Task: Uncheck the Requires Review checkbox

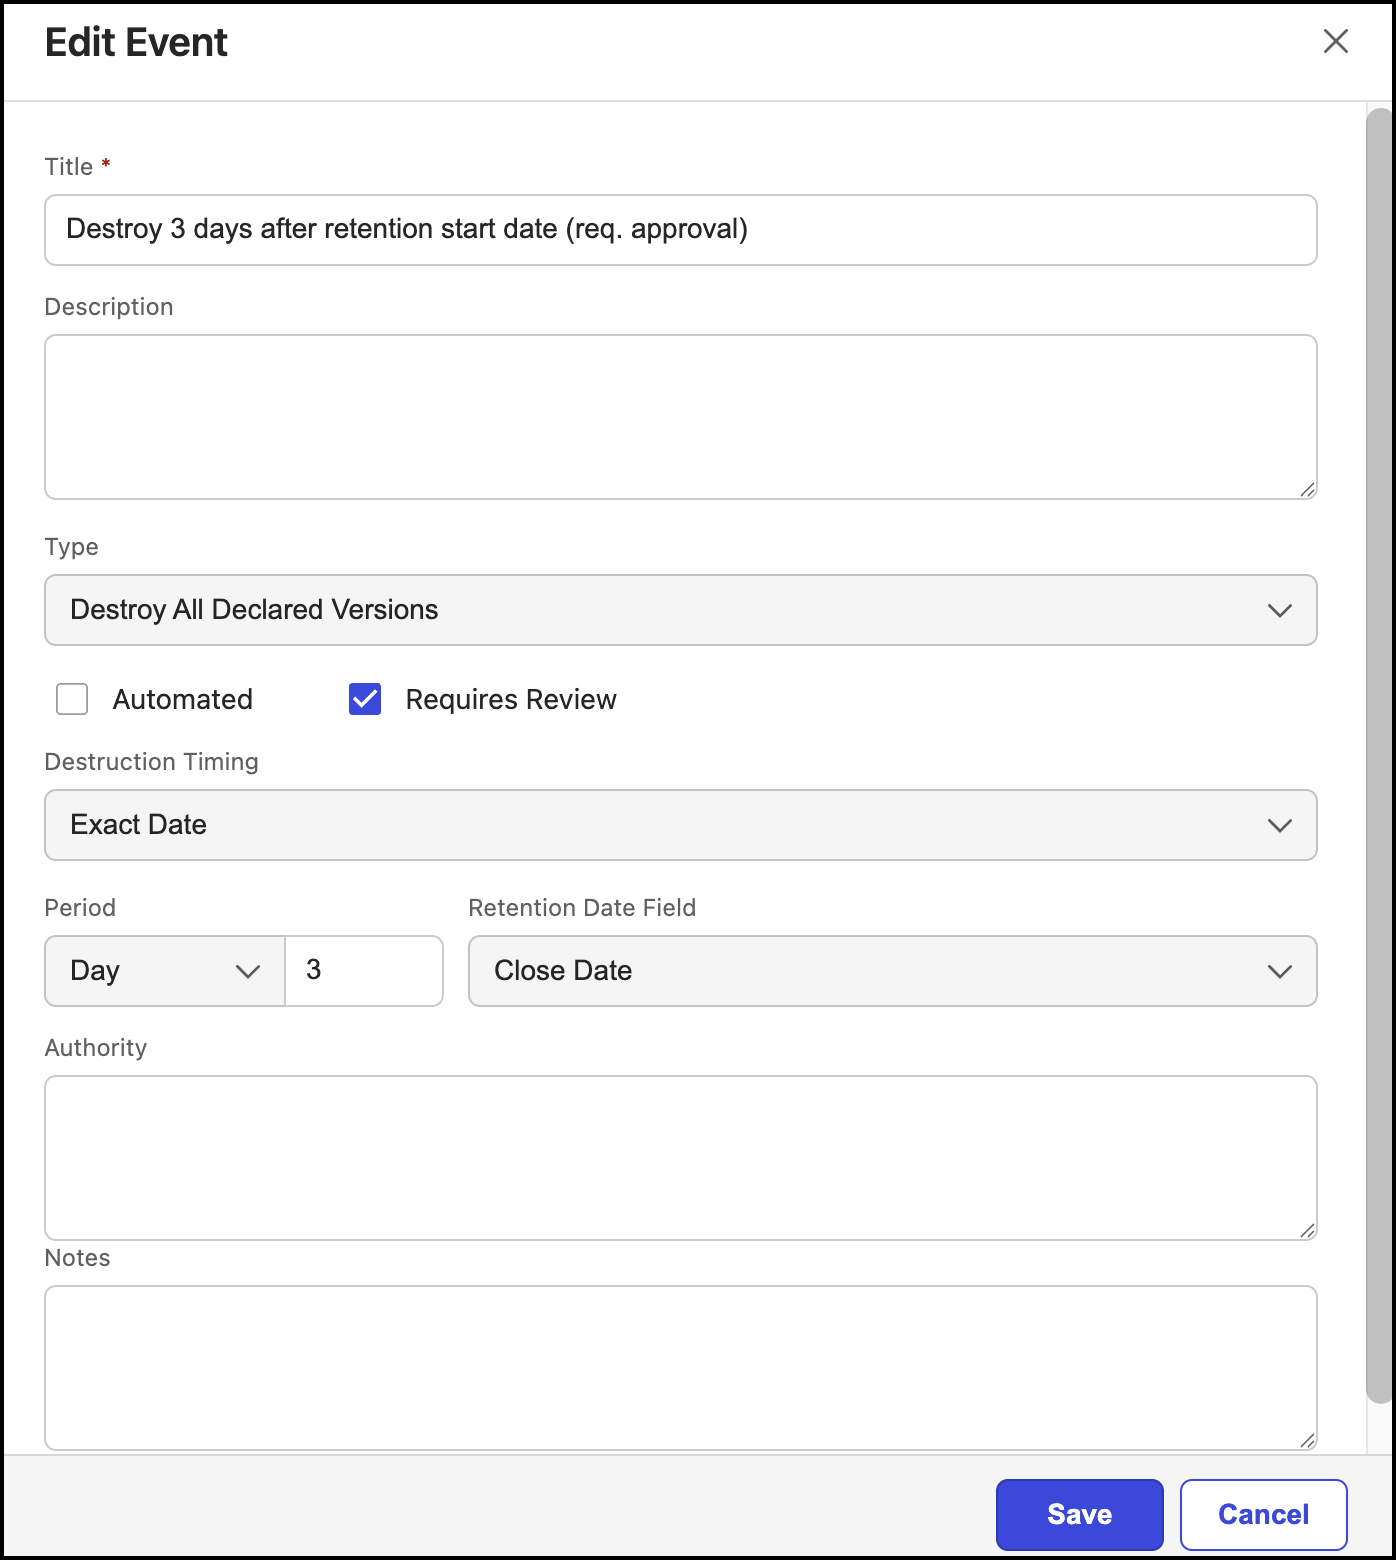Action: 365,699
